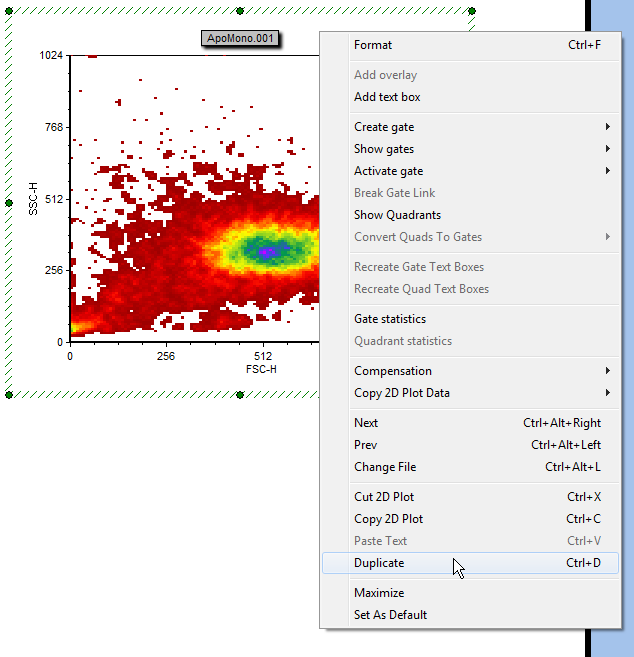Click the y-axis tick label 1024
This screenshot has width=634, height=657.
[x=51, y=55]
